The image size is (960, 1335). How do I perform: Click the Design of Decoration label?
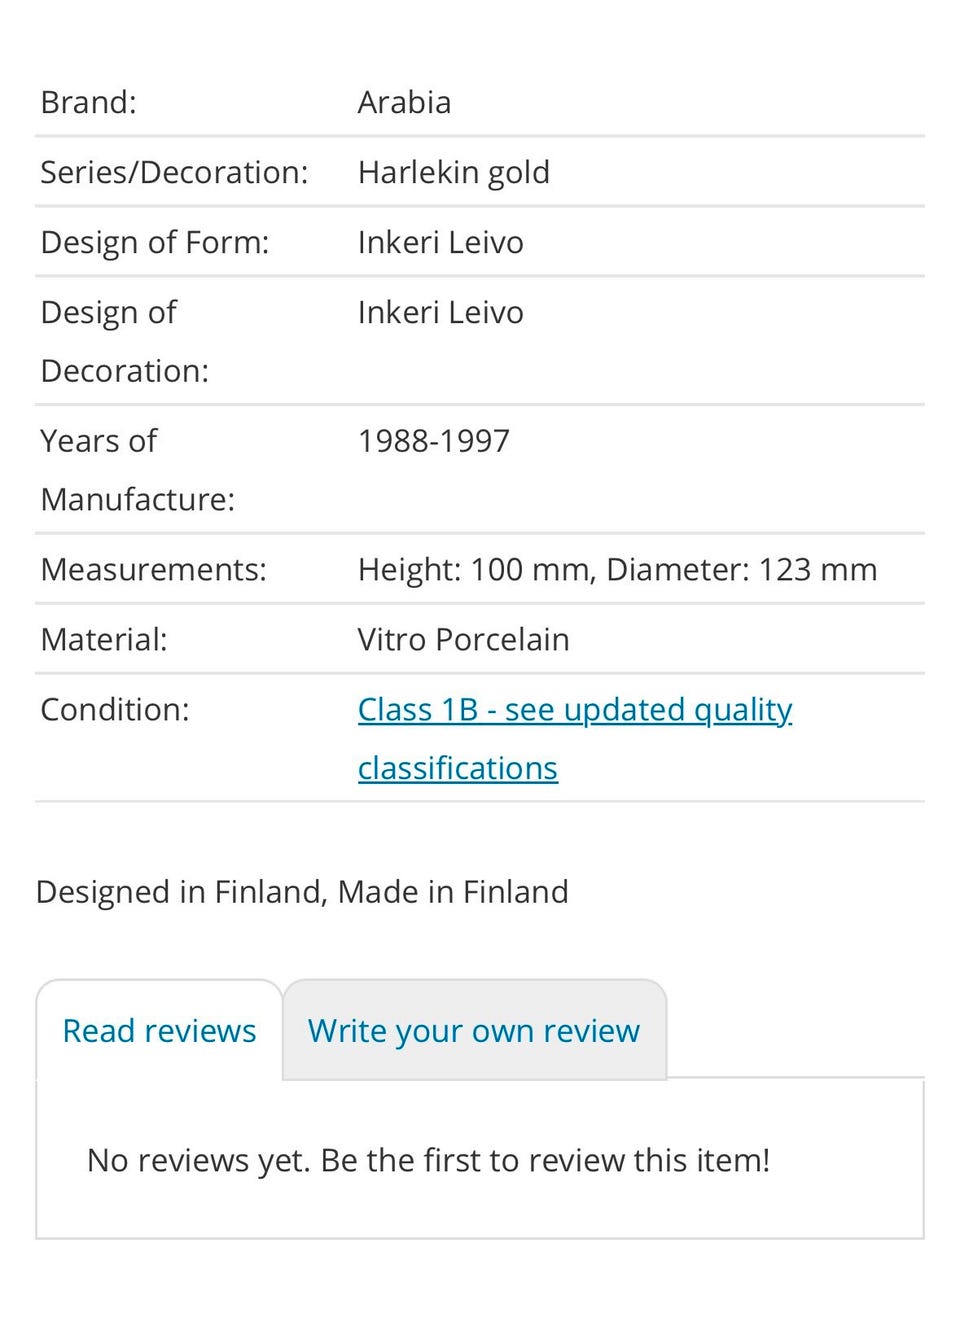(124, 341)
